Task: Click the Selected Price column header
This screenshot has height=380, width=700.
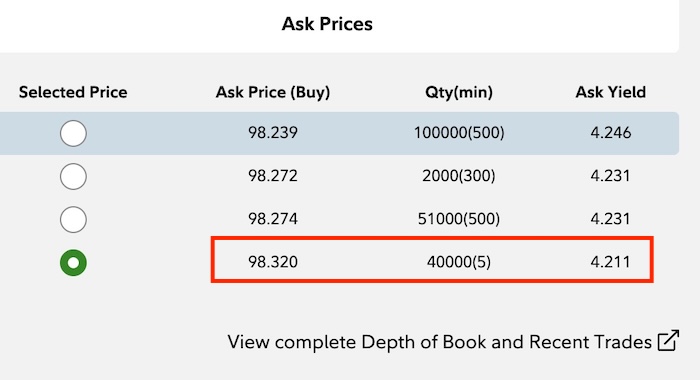Action: [73, 92]
